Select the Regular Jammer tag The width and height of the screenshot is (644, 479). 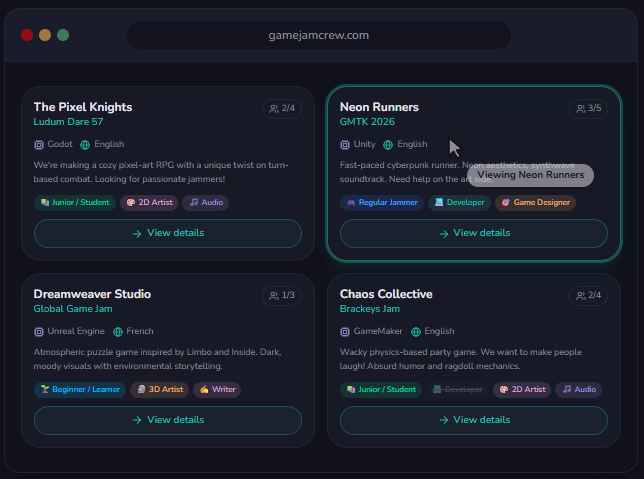click(382, 202)
